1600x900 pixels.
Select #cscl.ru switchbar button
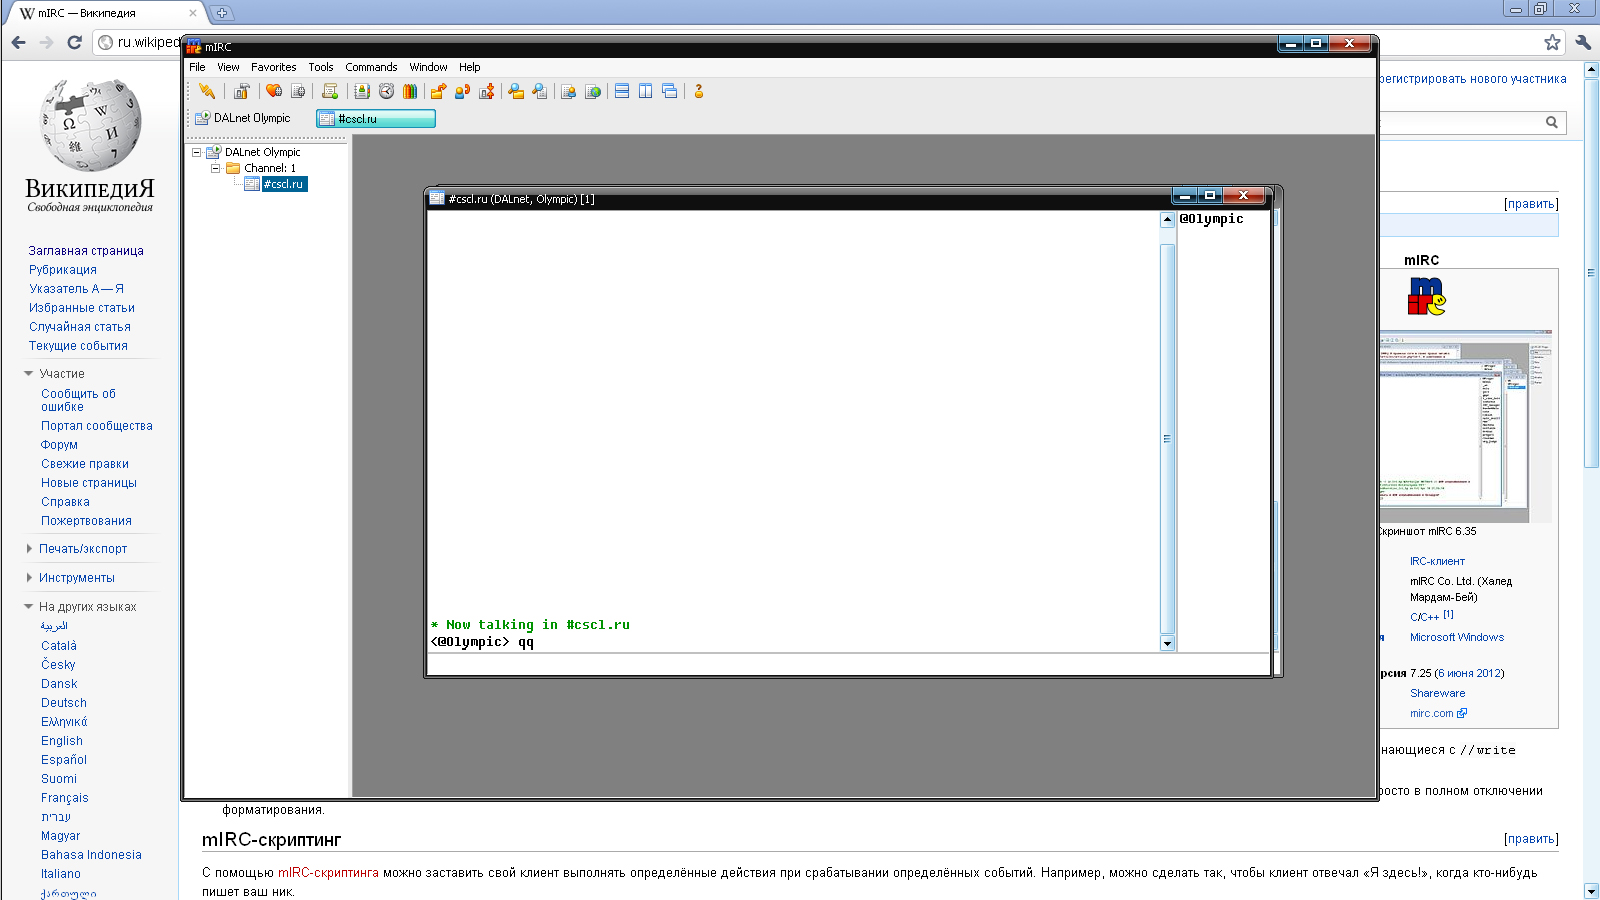point(376,118)
